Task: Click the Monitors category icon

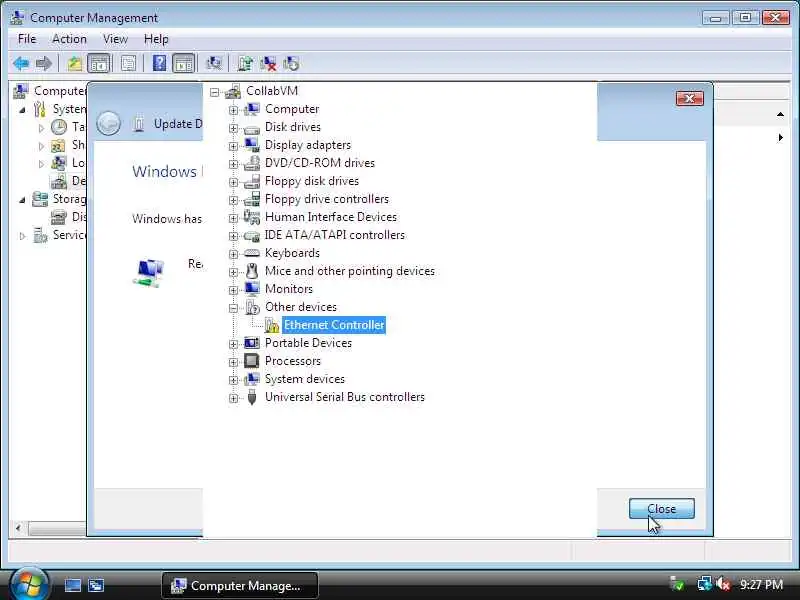Action: [252, 289]
